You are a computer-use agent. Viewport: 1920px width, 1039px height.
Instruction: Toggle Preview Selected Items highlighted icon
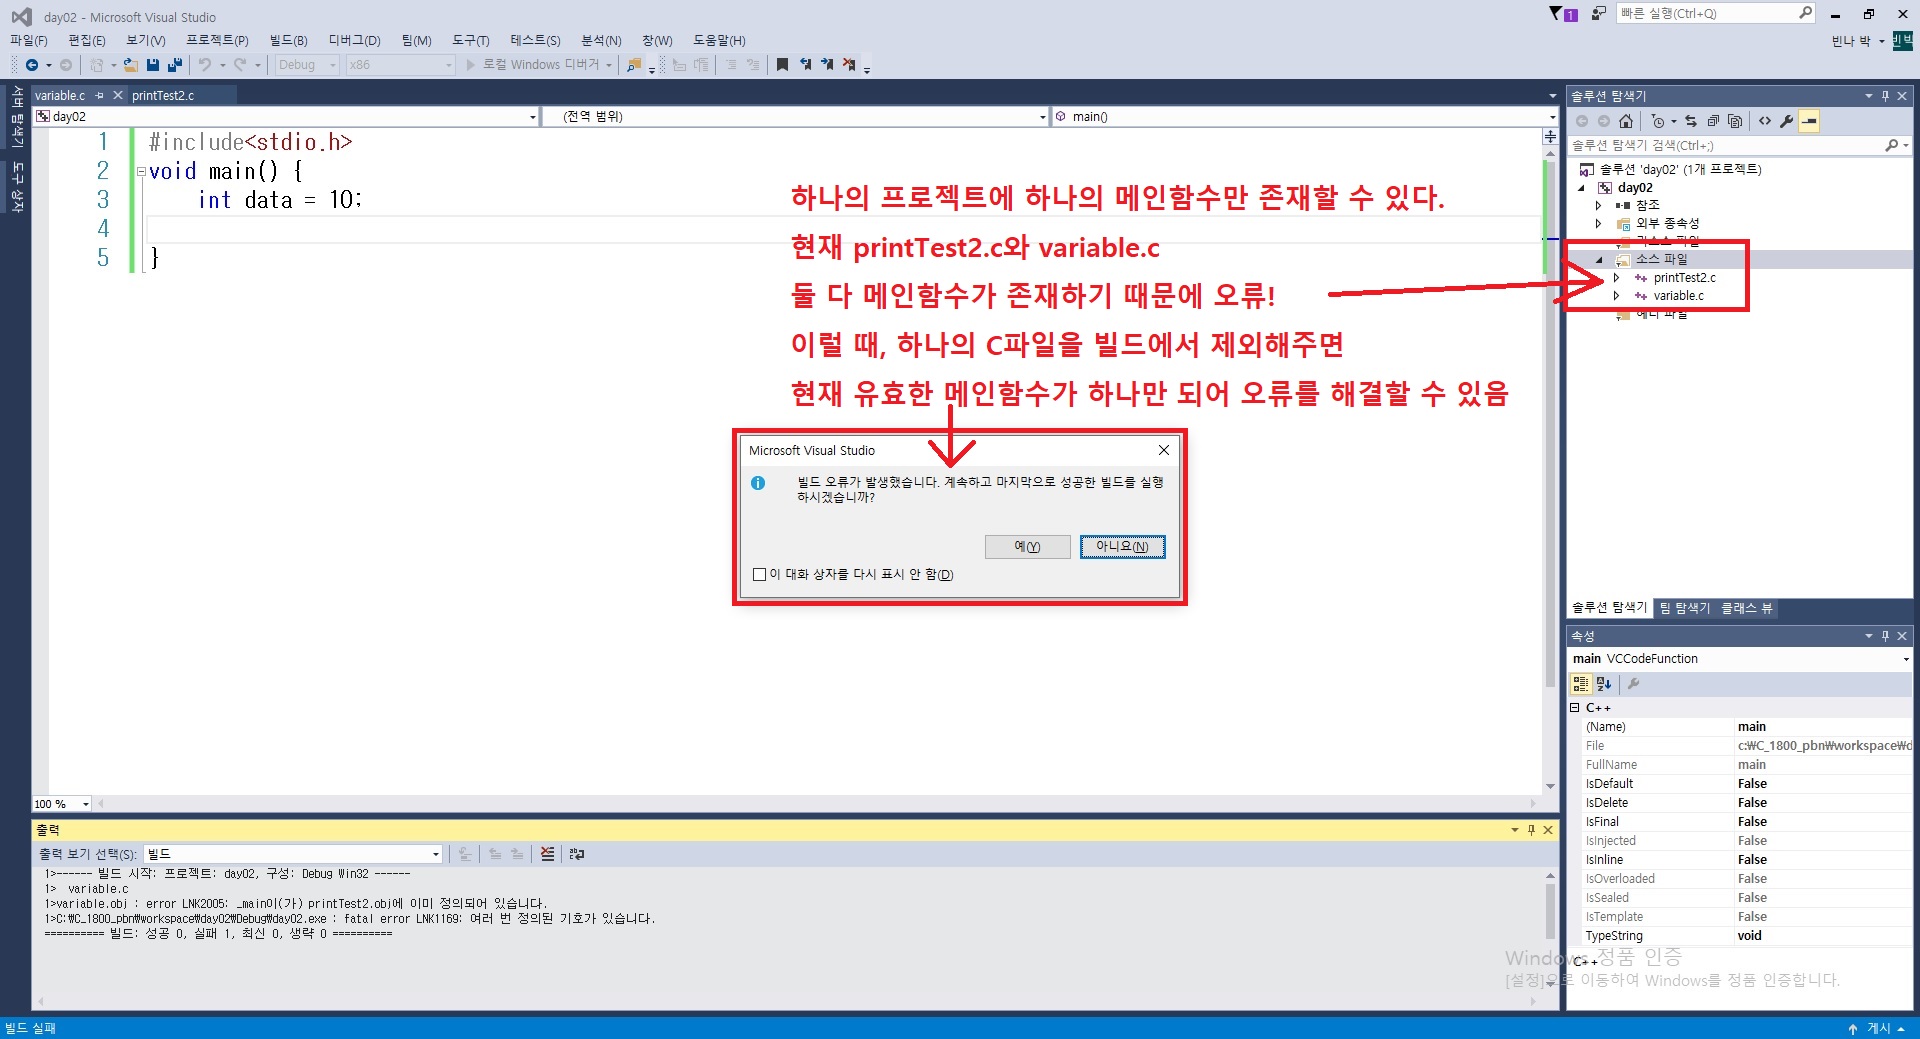[x=1809, y=121]
